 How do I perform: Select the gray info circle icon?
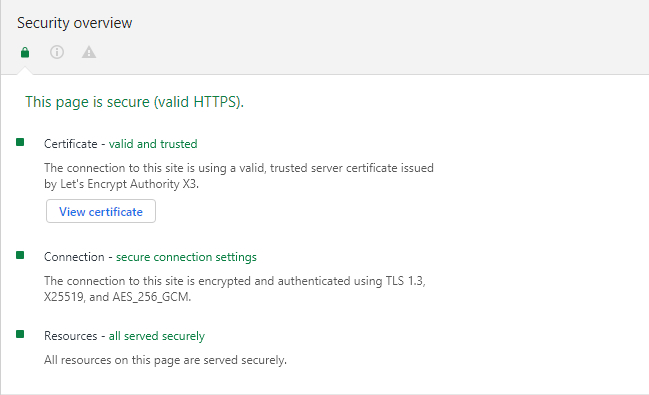(x=57, y=52)
